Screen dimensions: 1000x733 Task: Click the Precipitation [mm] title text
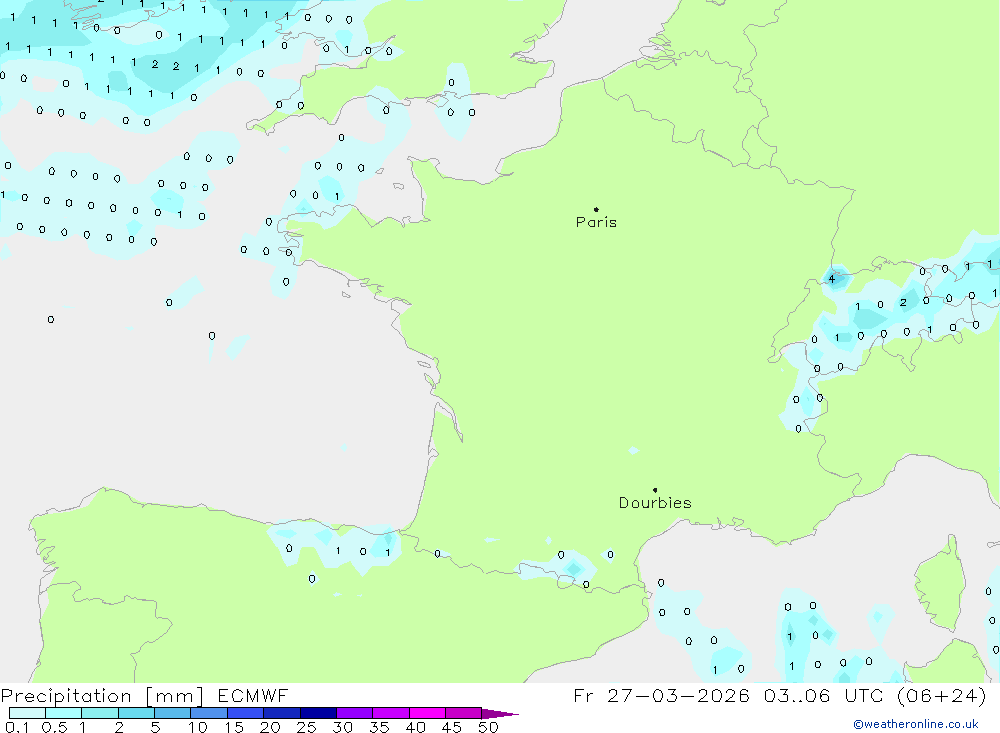[102, 696]
